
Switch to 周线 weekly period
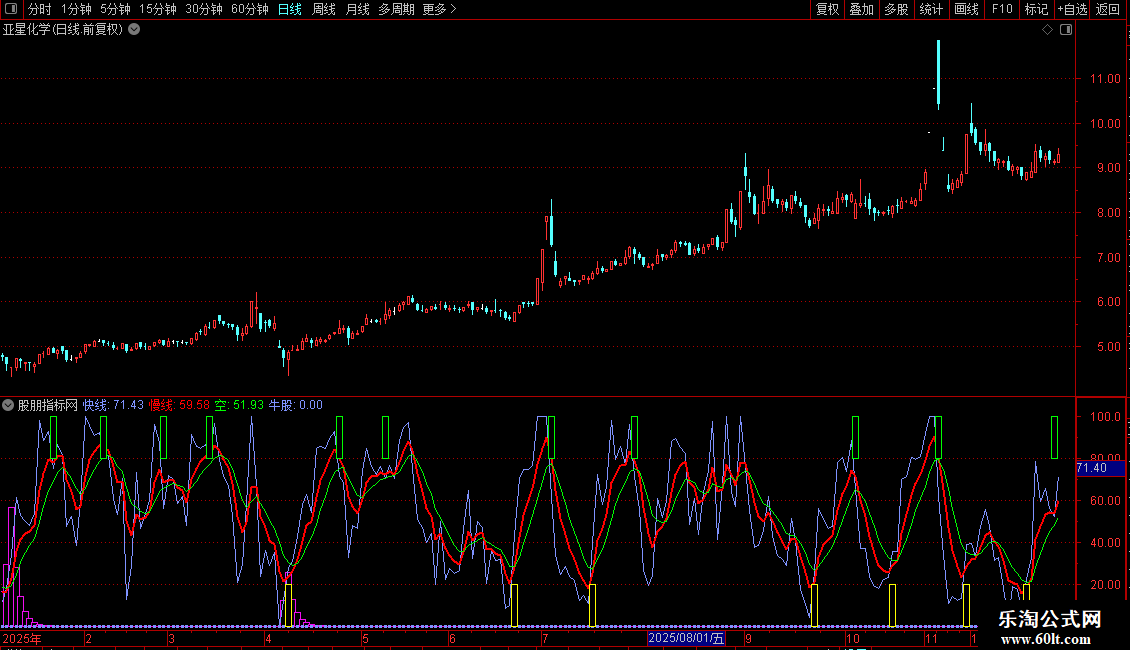(324, 9)
